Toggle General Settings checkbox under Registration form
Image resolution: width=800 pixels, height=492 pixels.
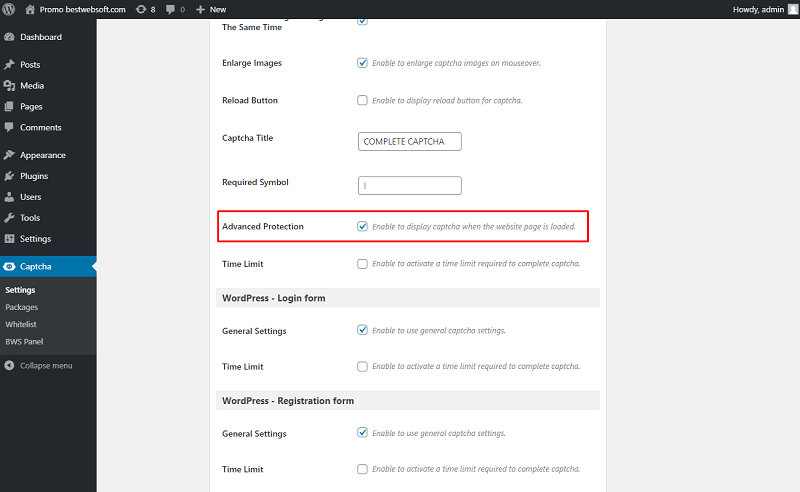(x=362, y=433)
